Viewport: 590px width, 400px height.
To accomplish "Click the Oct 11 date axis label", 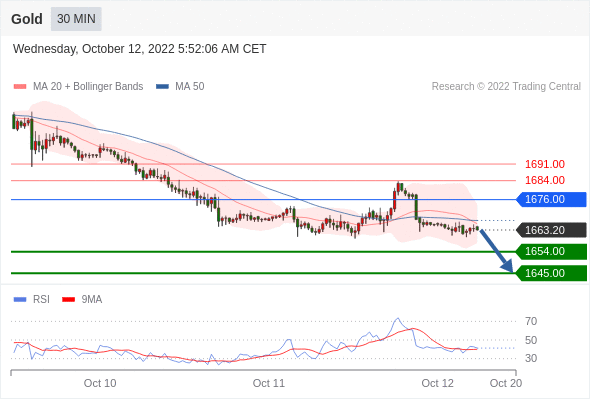I will pos(269,383).
